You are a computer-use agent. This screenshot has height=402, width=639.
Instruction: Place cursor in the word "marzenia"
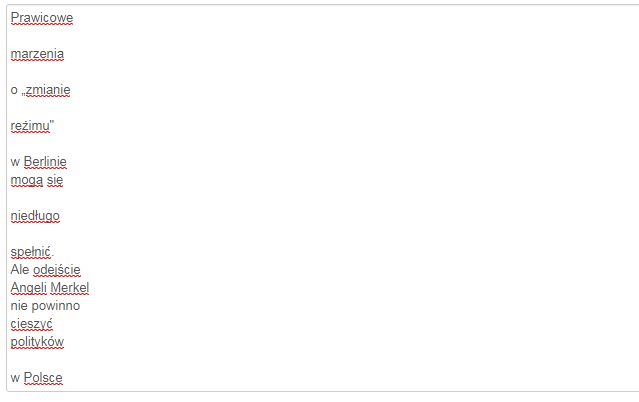37,54
